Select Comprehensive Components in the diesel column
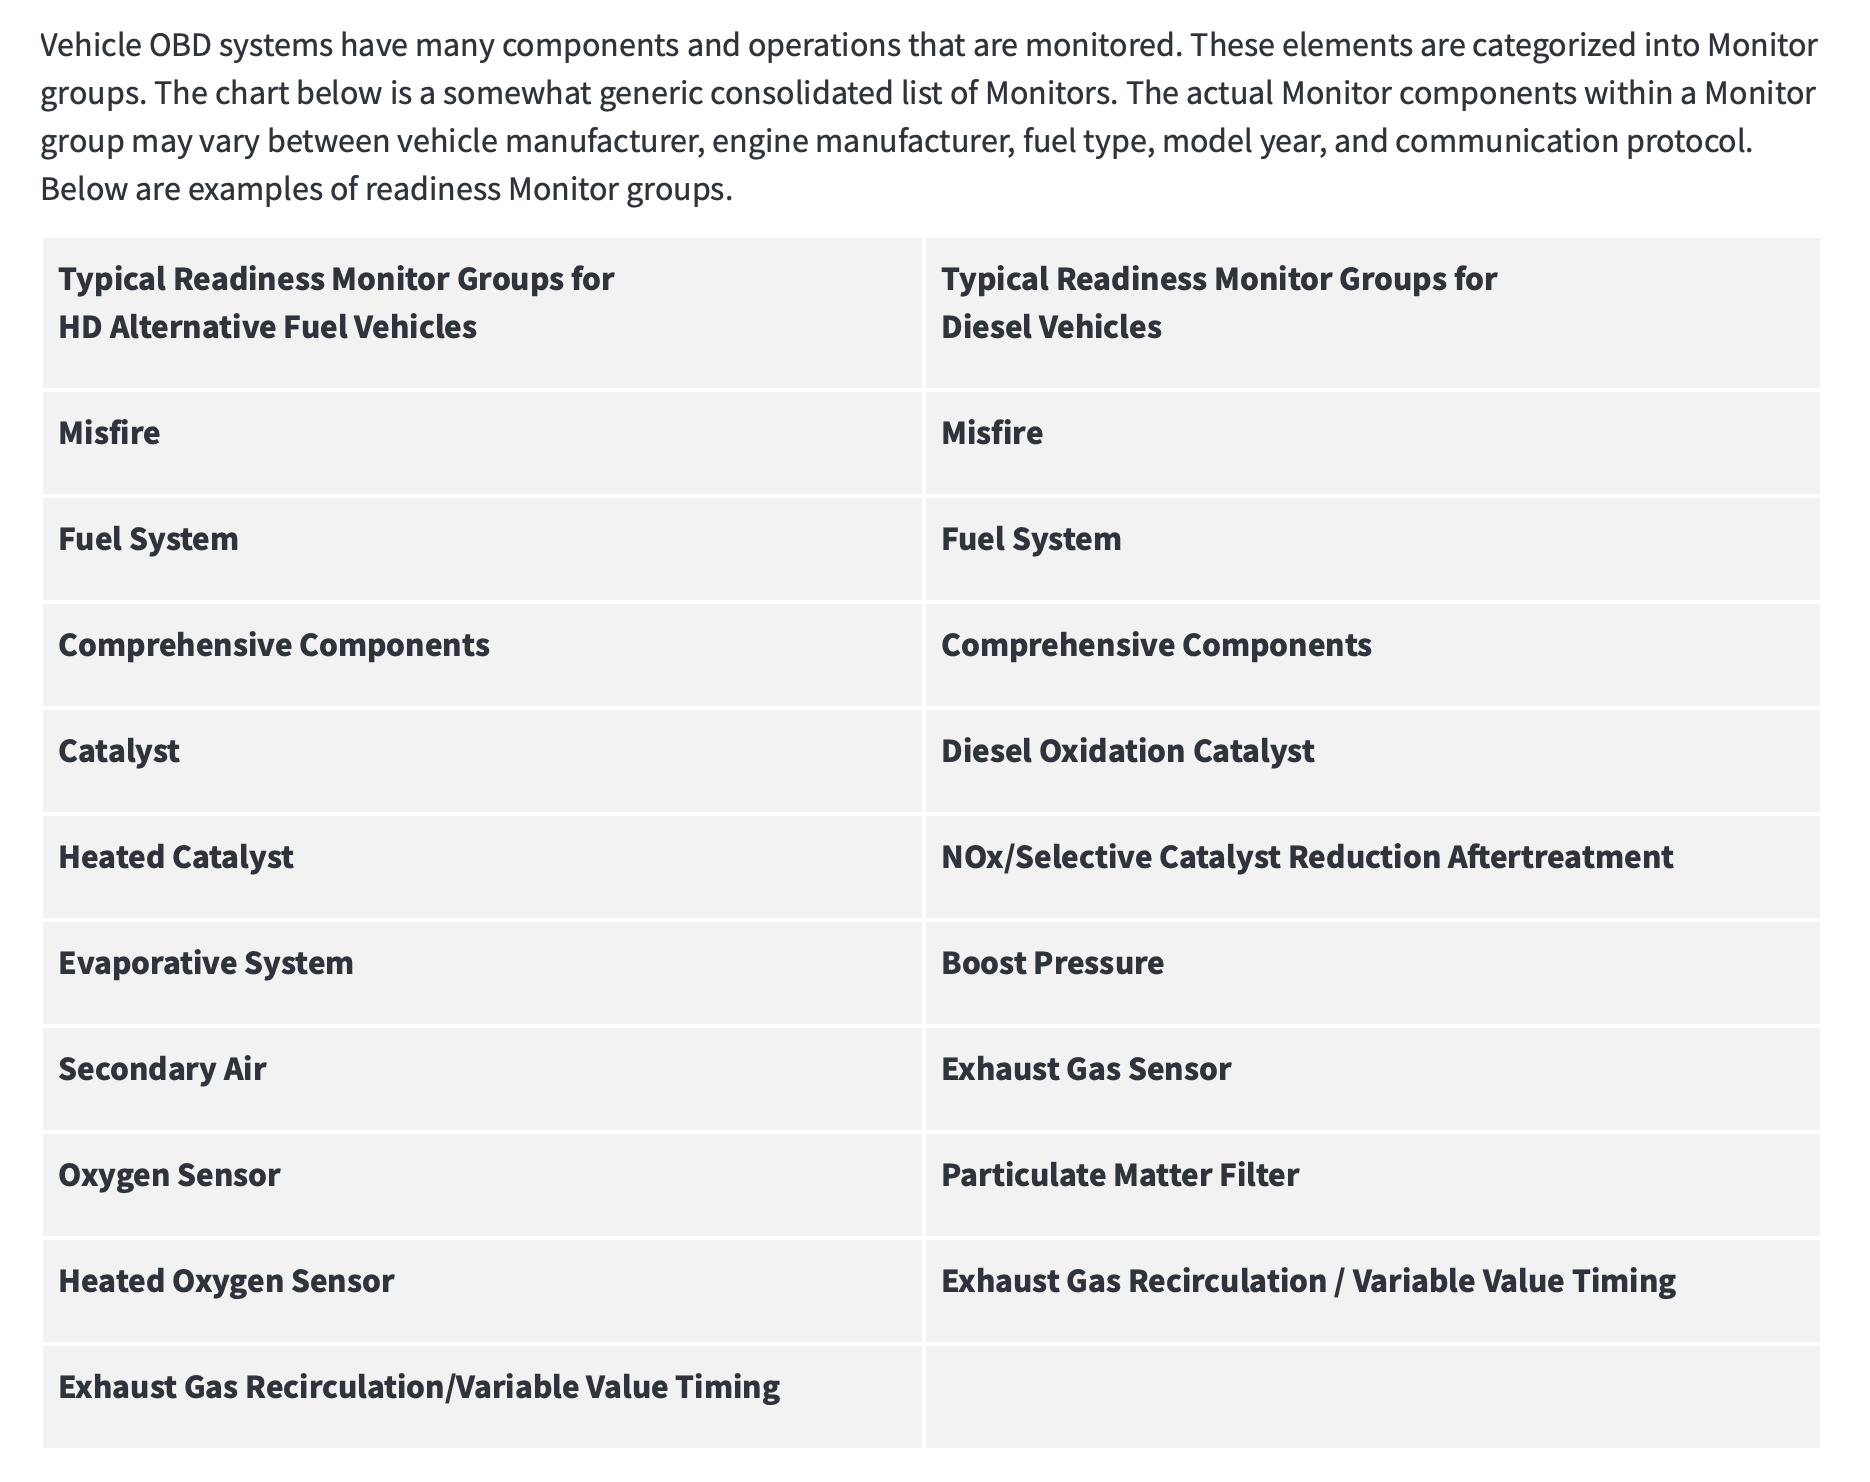This screenshot has height=1482, width=1870. pyautogui.click(x=1156, y=645)
